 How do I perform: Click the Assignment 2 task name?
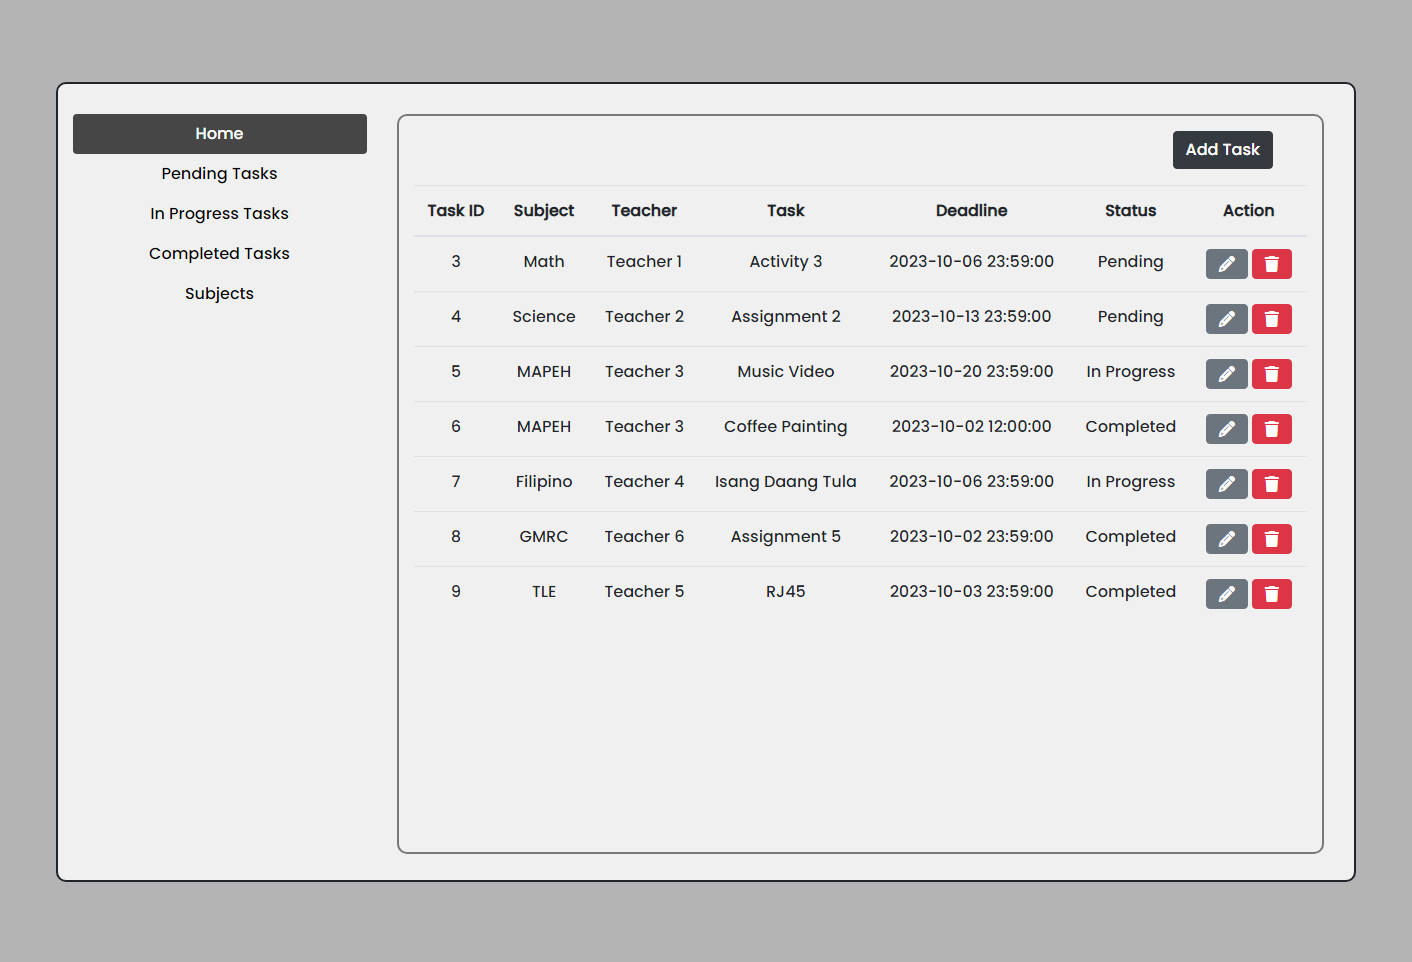click(786, 317)
